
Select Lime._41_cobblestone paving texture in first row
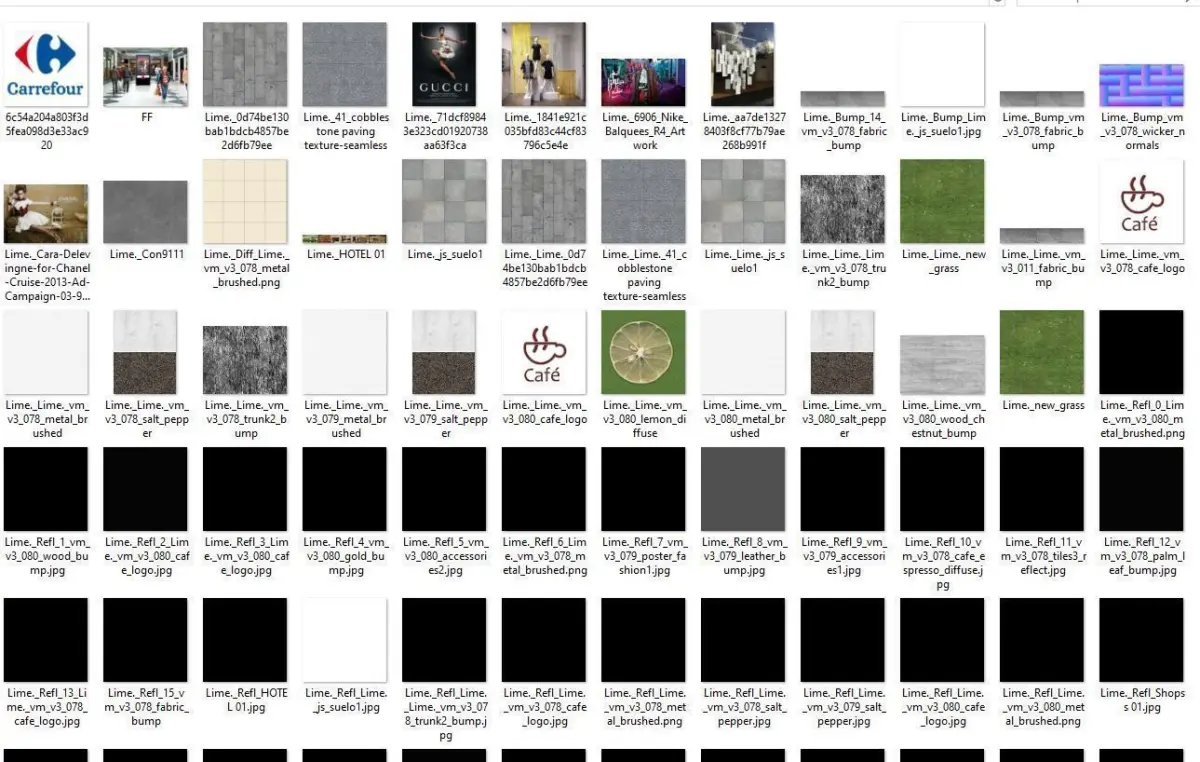pyautogui.click(x=345, y=65)
